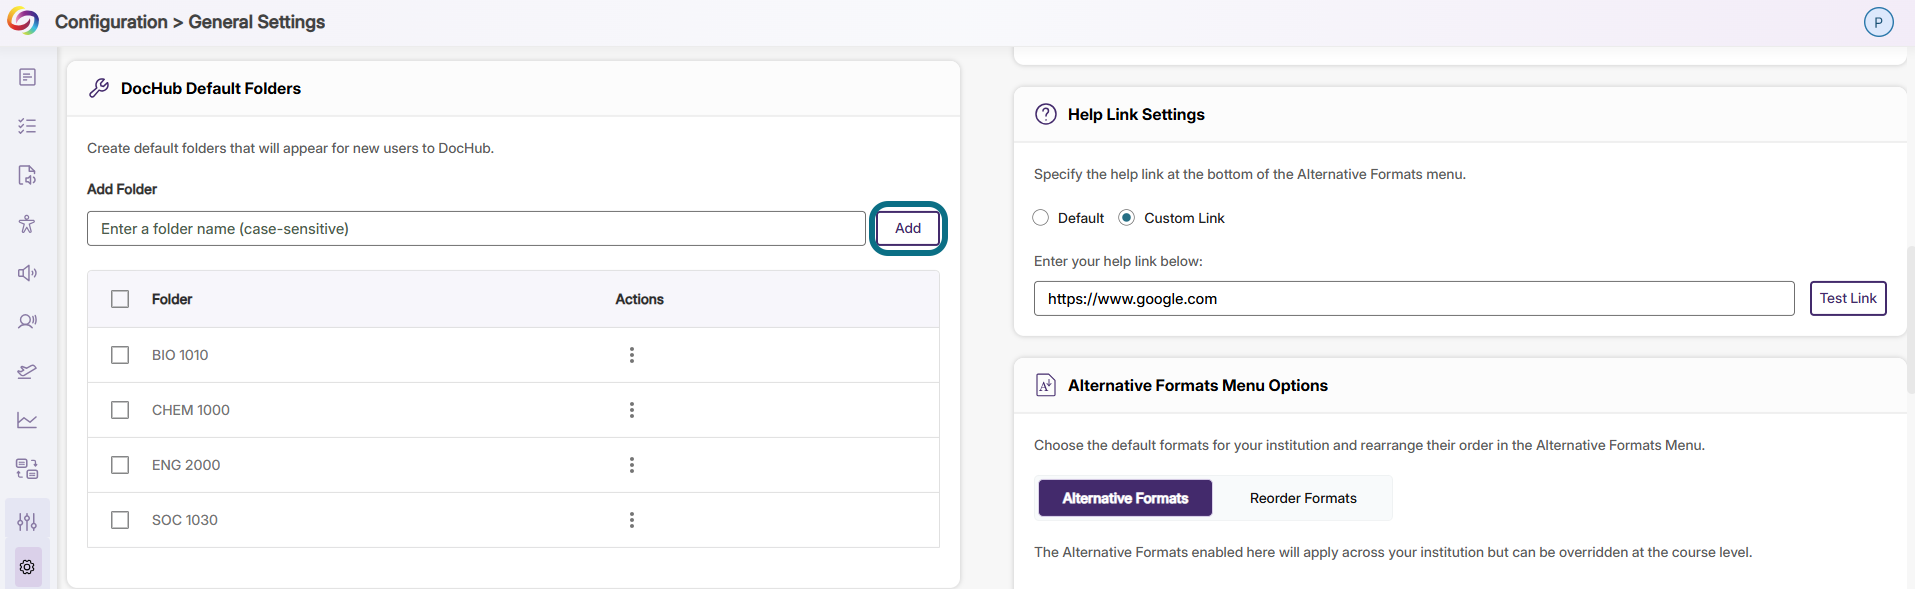Select the accessibility figure sidebar icon
This screenshot has width=1915, height=589.
[x=27, y=224]
